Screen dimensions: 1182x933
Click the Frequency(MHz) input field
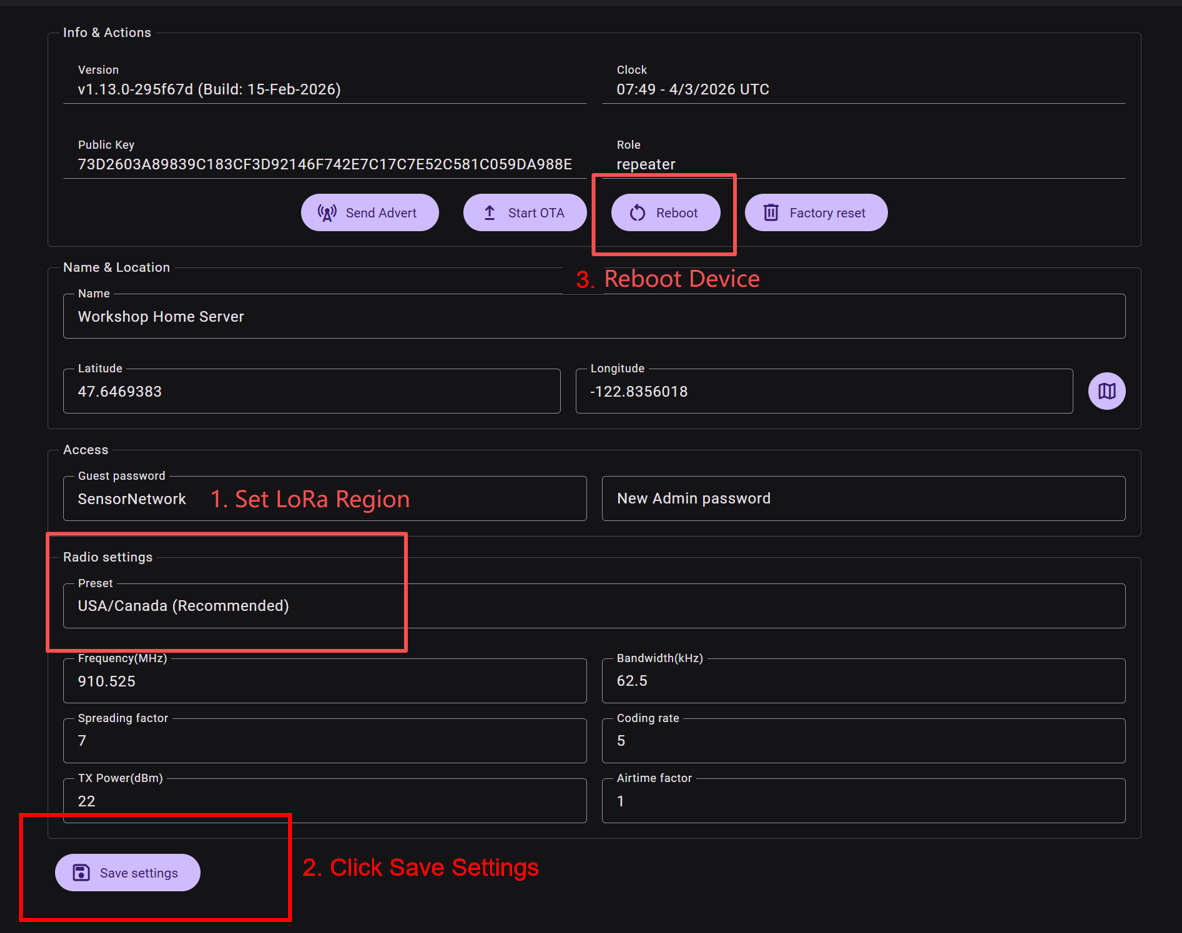coord(324,681)
